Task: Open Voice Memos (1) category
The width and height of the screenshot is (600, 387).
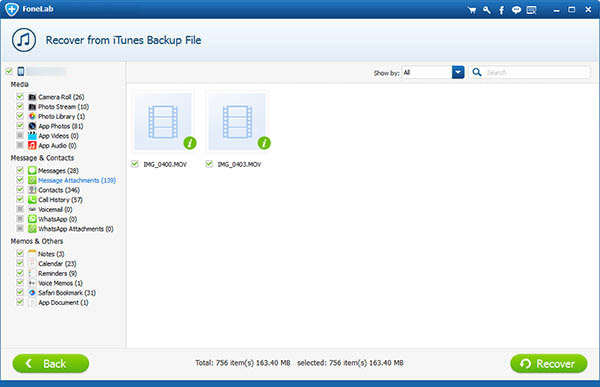Action: click(60, 283)
